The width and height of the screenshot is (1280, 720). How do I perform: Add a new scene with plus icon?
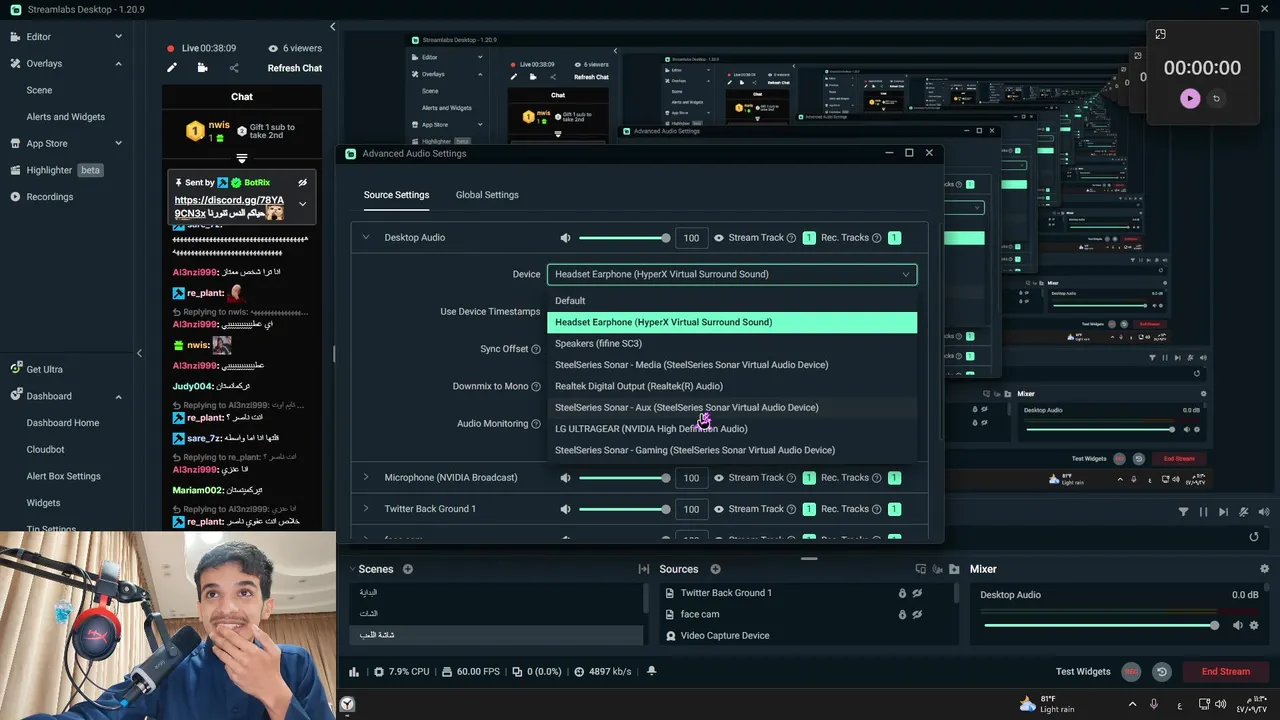(x=408, y=569)
